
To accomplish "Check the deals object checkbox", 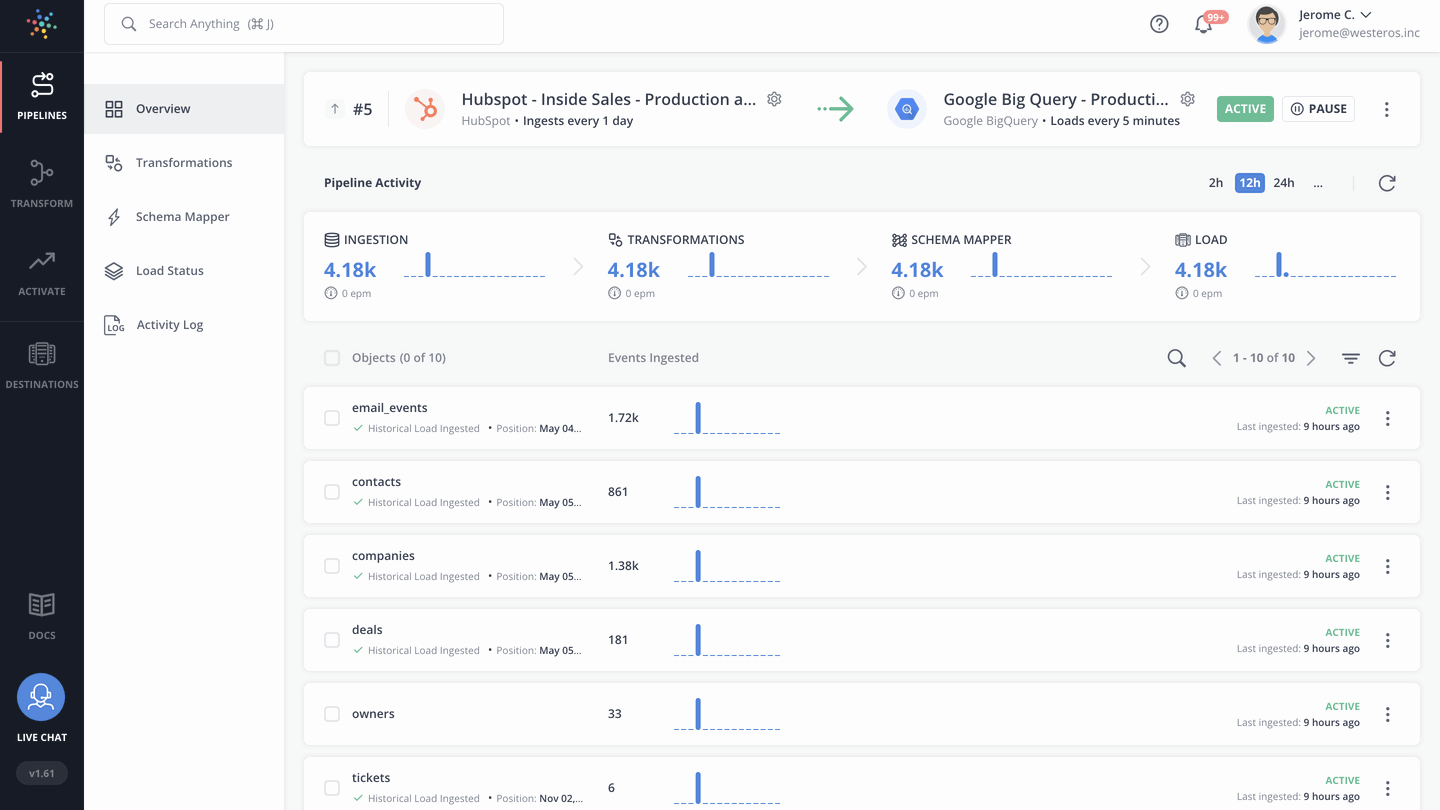I will coord(331,639).
